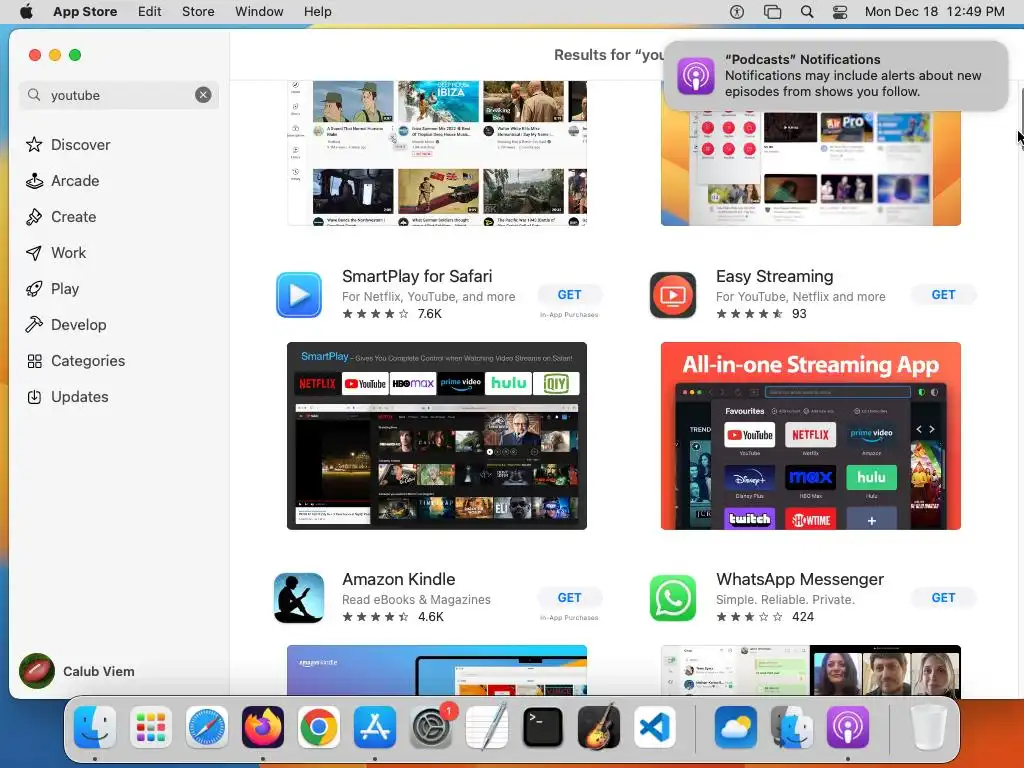Open the App Store menu
Screen dimensions: 1024x768
[85, 11]
